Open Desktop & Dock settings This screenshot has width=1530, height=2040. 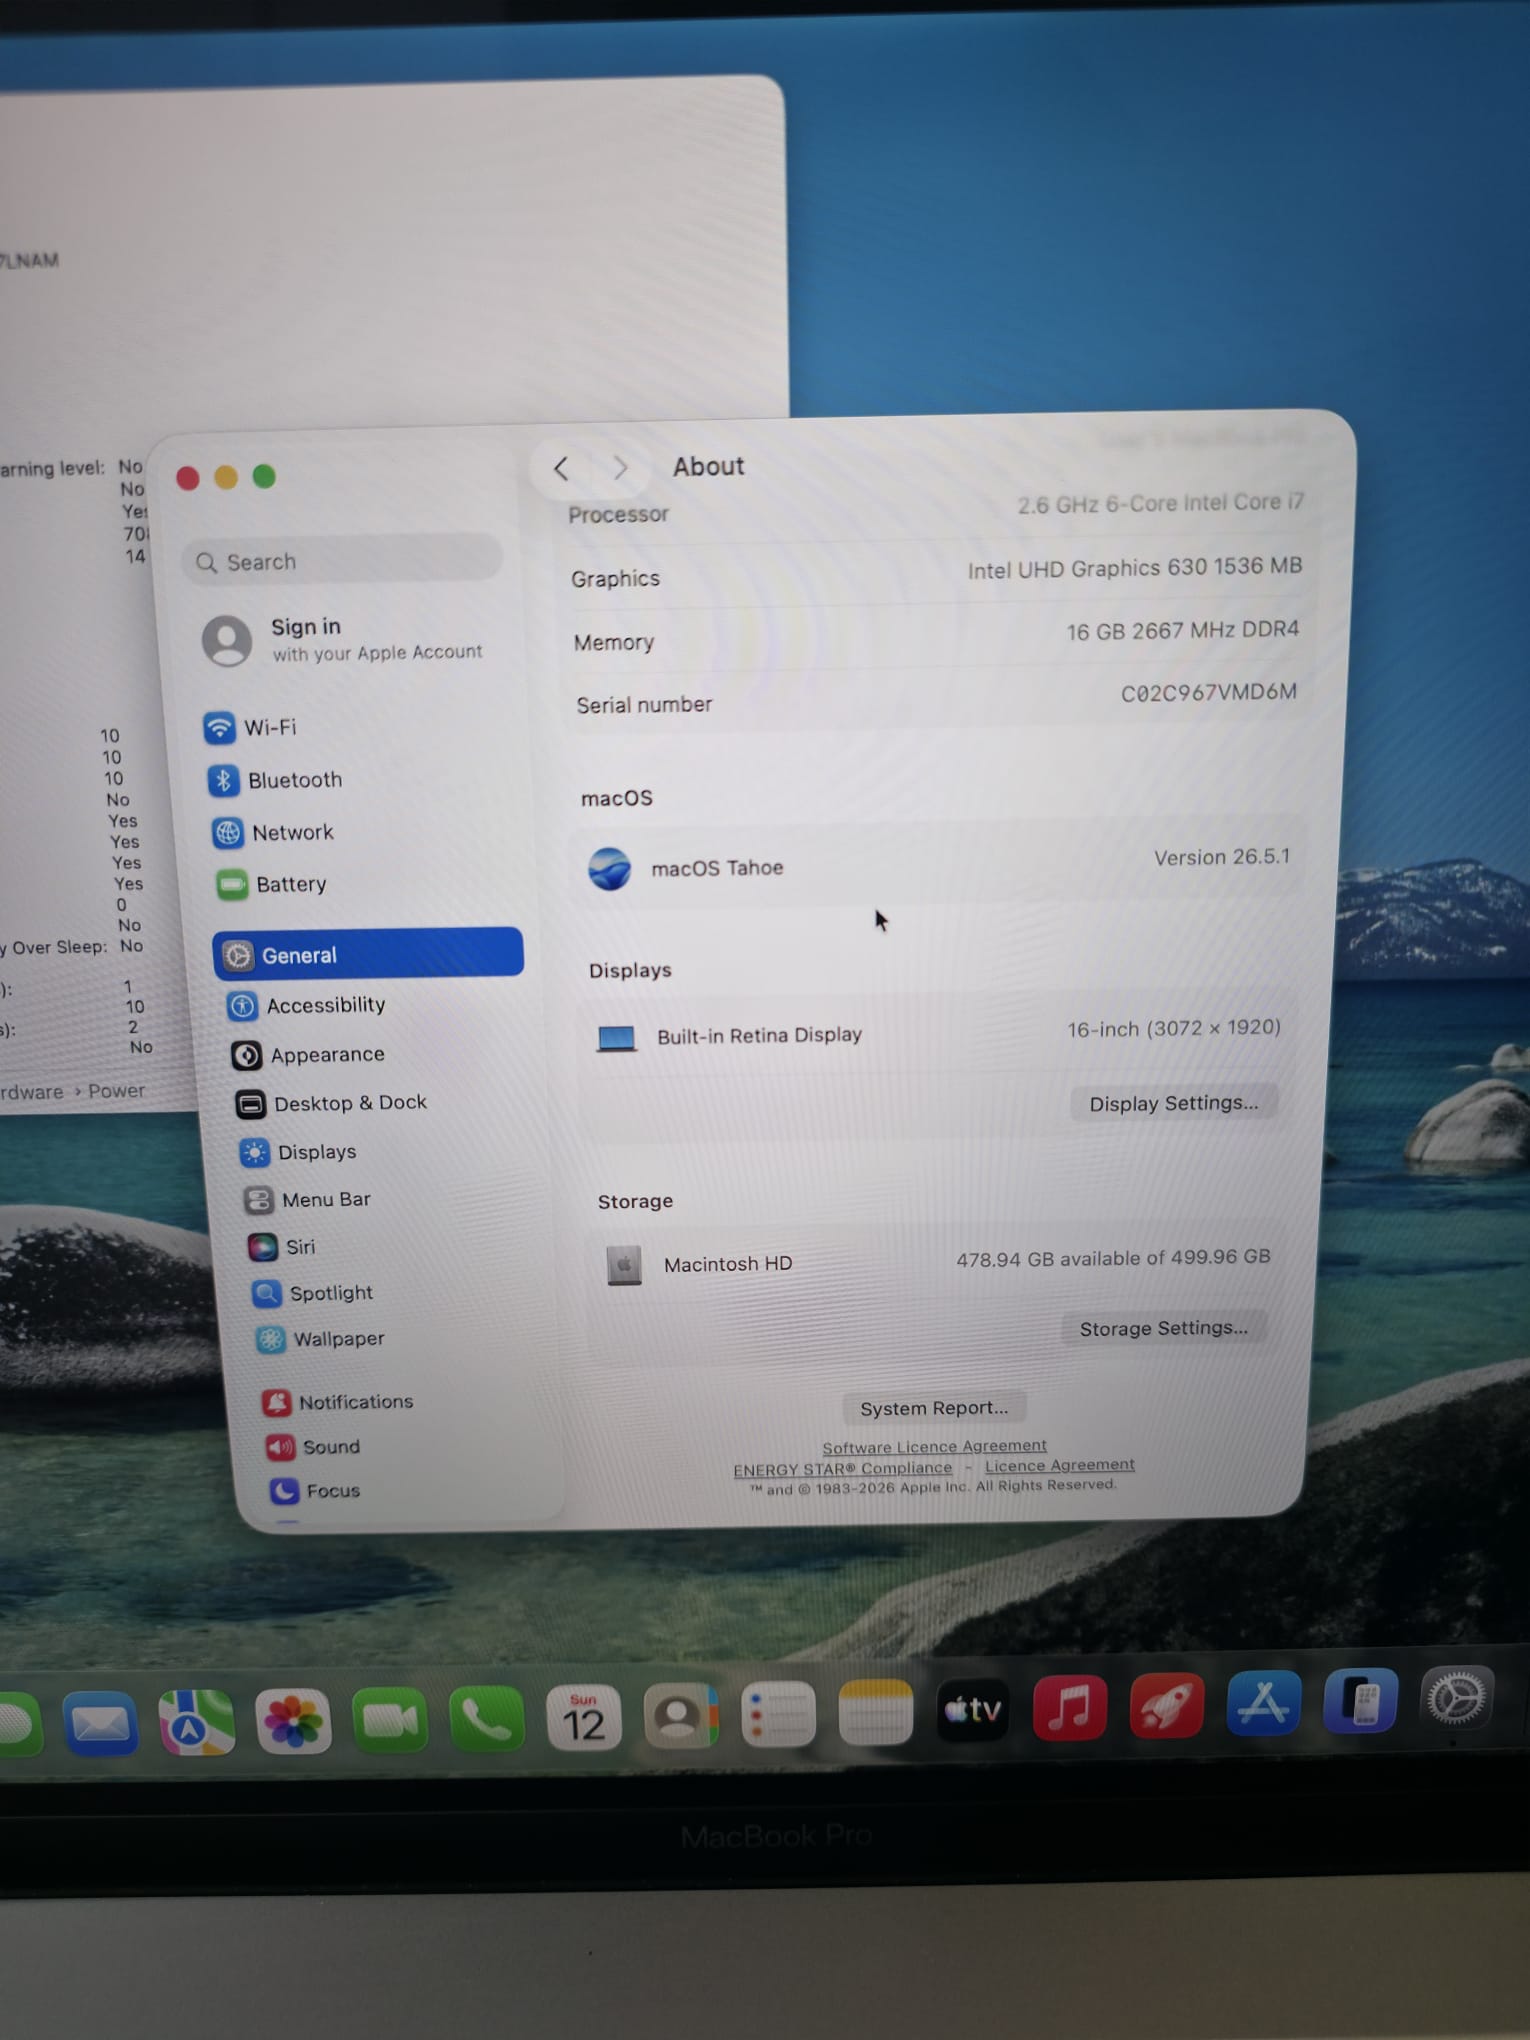pyautogui.click(x=331, y=1103)
